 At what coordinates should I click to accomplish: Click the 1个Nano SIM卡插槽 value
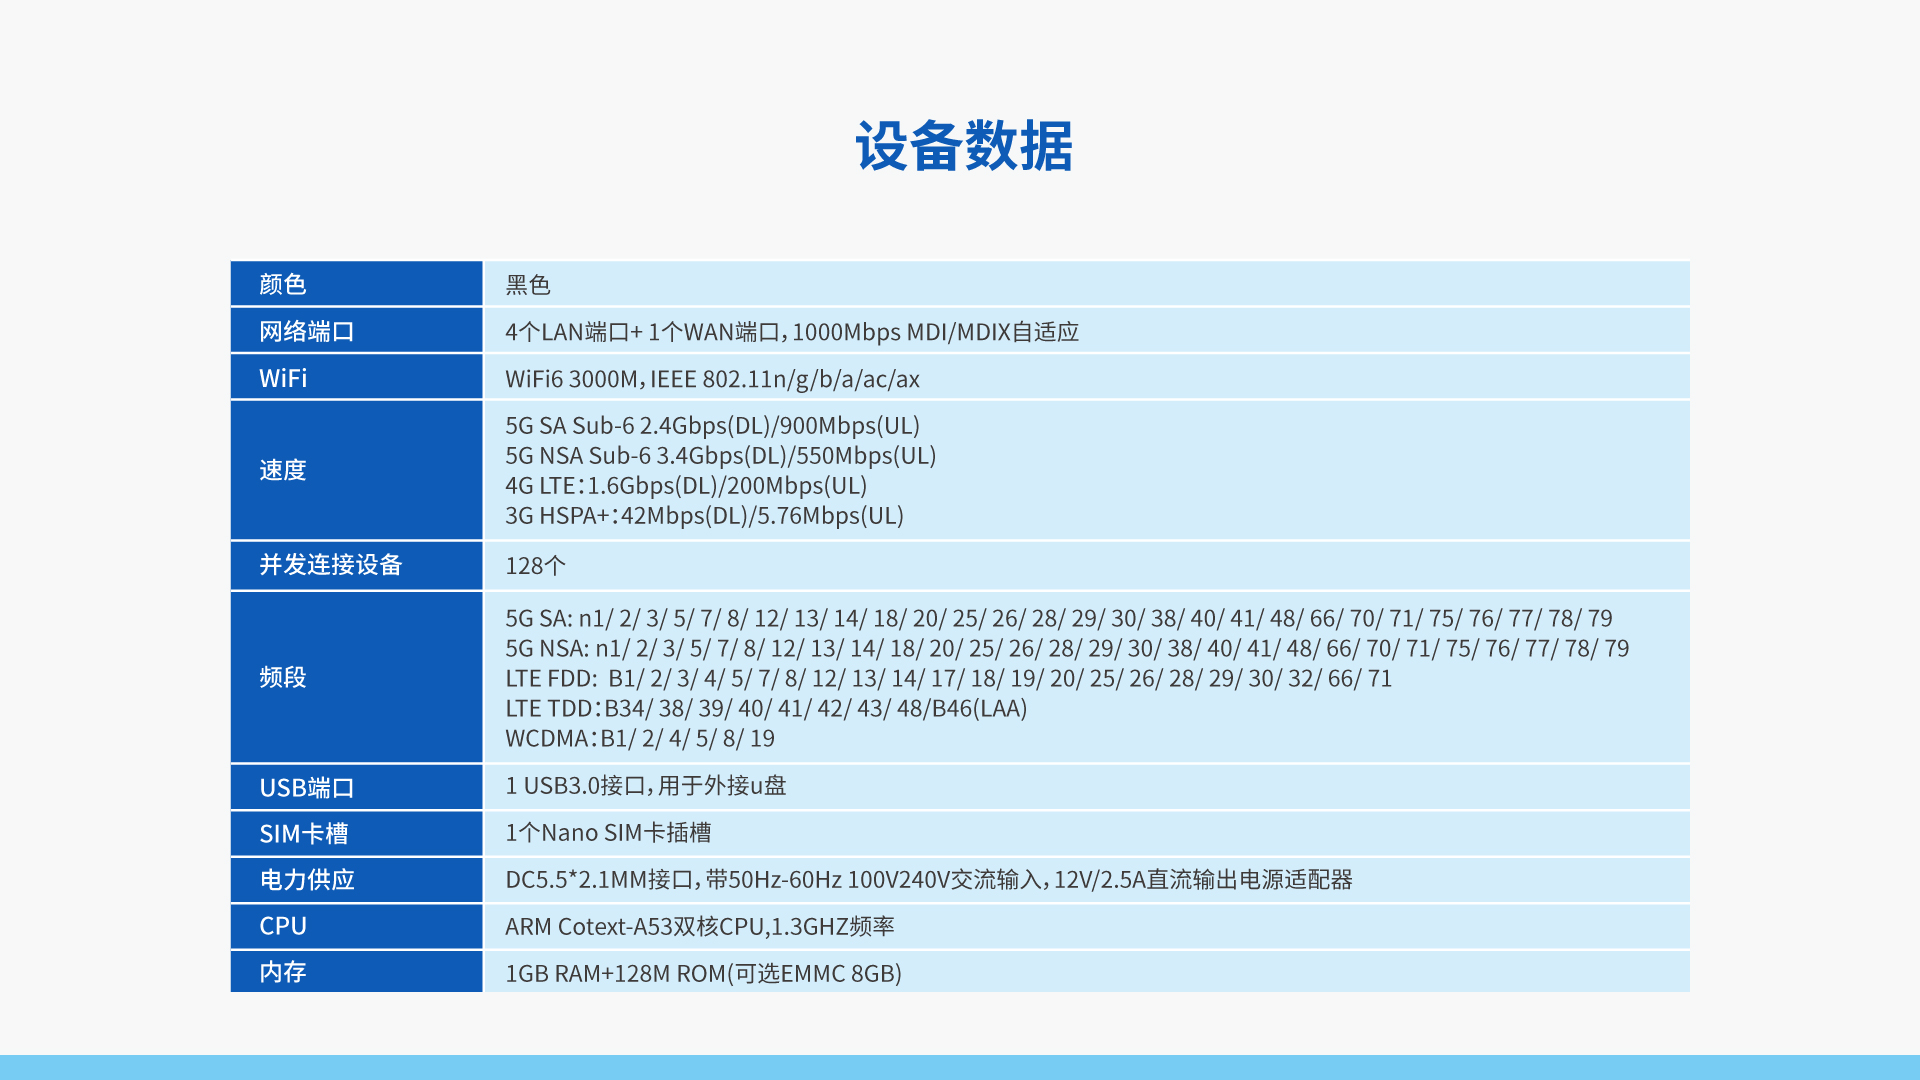[608, 833]
